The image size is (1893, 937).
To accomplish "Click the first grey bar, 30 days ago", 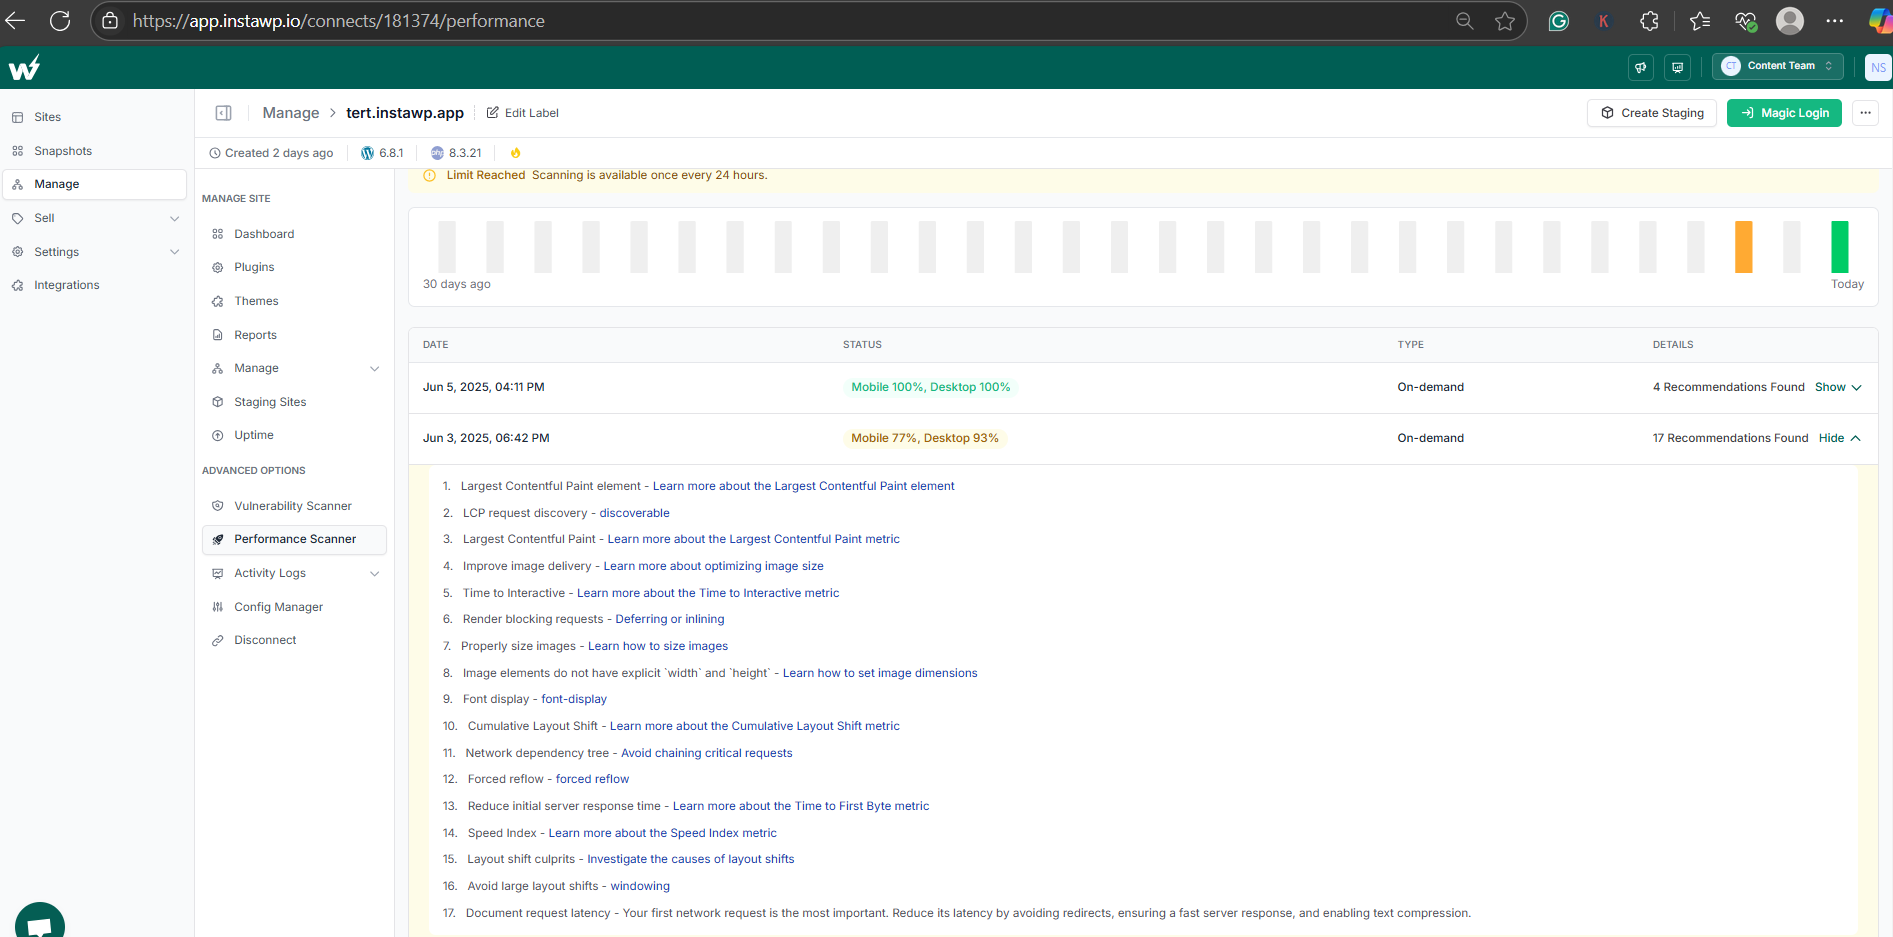I will coord(447,247).
